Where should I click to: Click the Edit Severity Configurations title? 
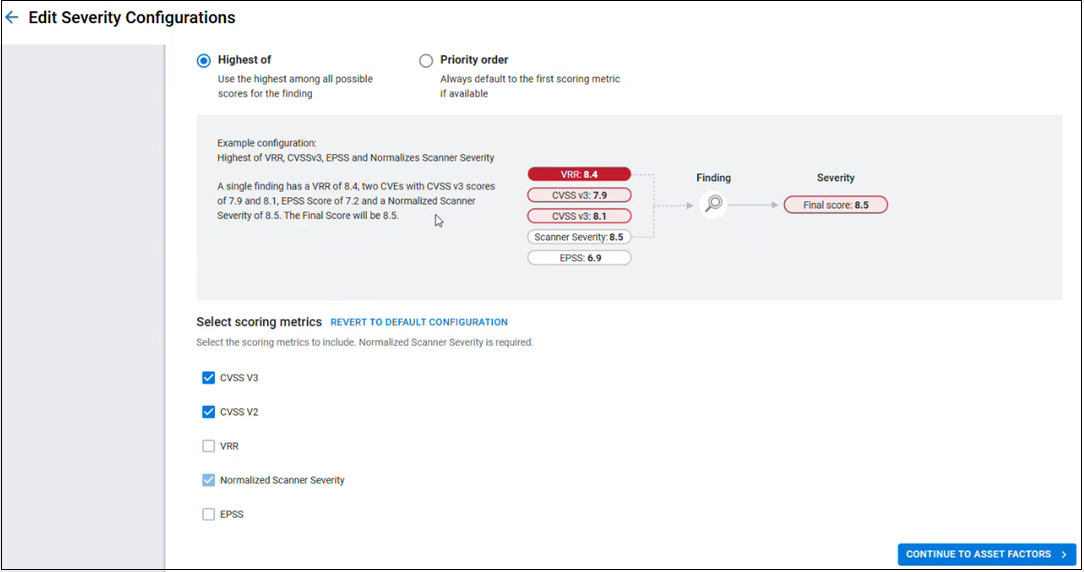(x=132, y=18)
